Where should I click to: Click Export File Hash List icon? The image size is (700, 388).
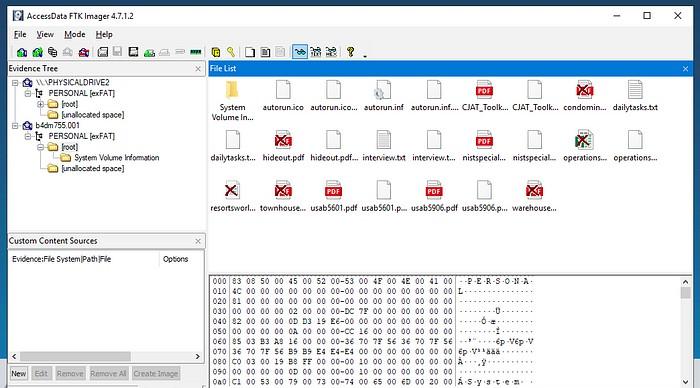[x=265, y=52]
